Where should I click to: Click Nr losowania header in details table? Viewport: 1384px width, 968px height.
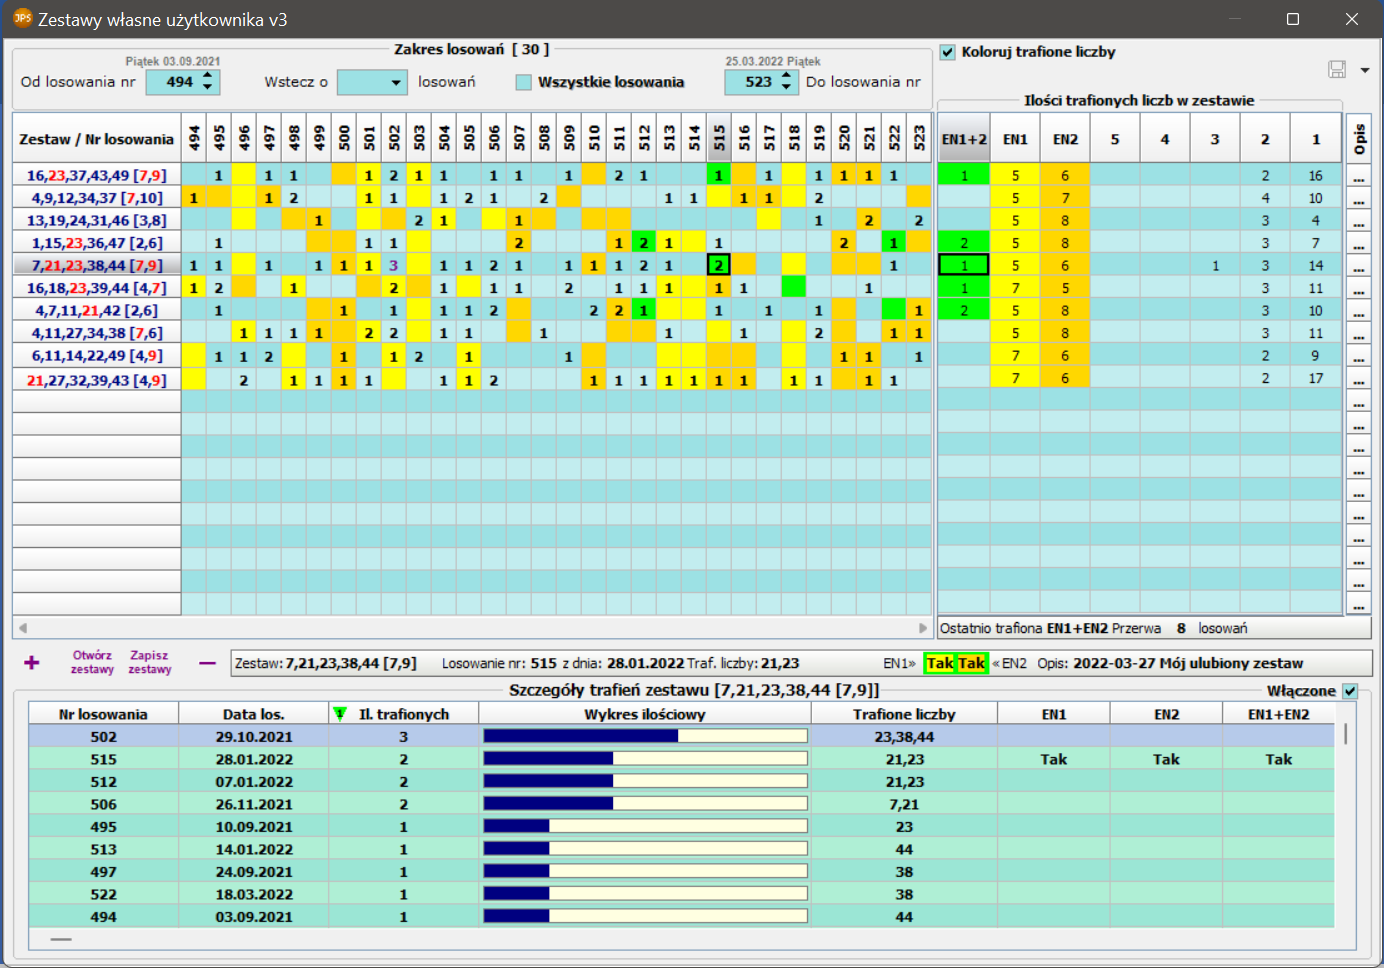pyautogui.click(x=103, y=714)
